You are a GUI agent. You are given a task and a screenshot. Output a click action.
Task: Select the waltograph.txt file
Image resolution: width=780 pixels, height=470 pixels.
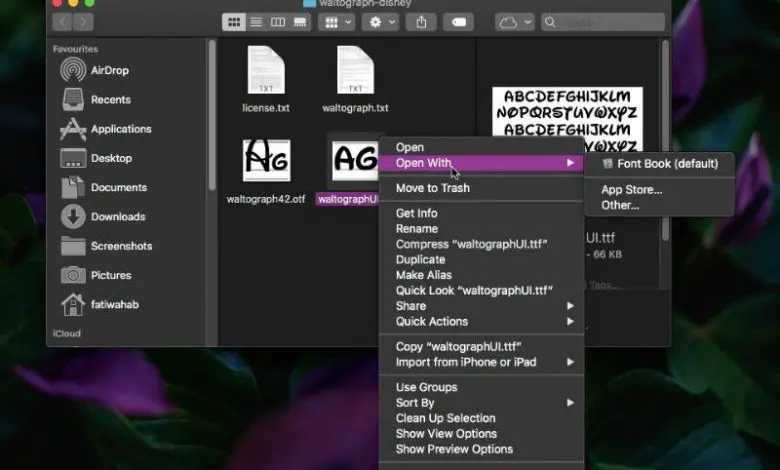355,79
